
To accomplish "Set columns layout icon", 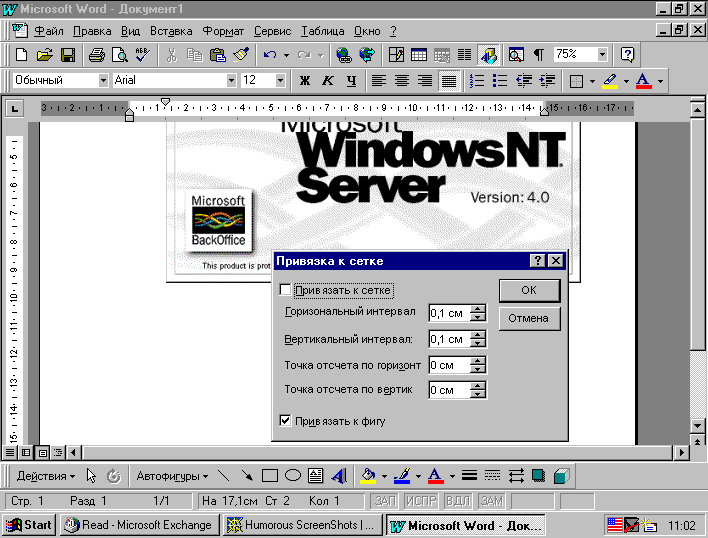I will 464,55.
